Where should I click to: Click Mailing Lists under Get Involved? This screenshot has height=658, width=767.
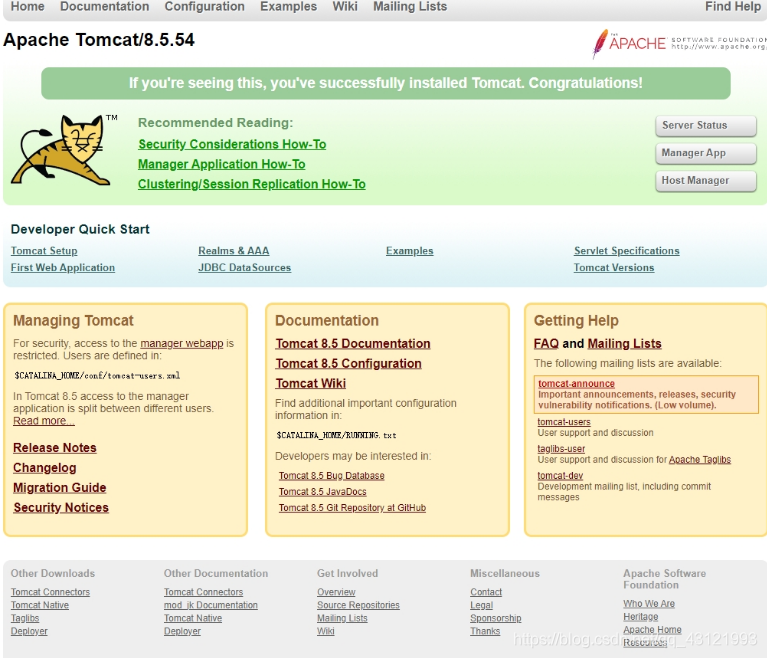click(342, 618)
